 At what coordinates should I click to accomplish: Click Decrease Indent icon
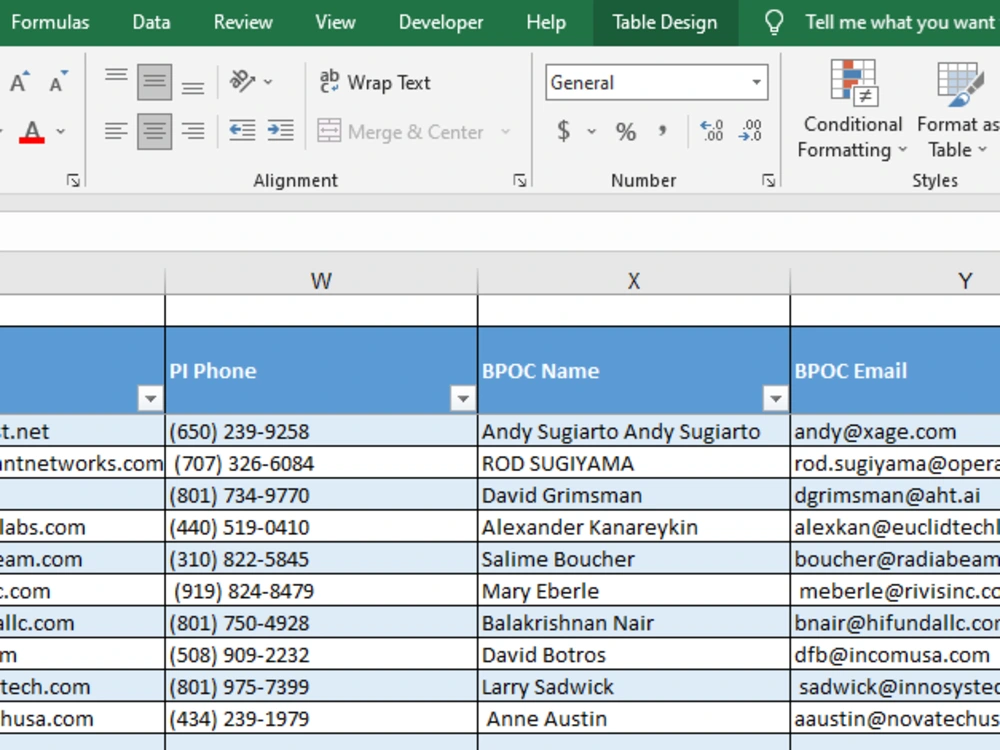click(242, 131)
